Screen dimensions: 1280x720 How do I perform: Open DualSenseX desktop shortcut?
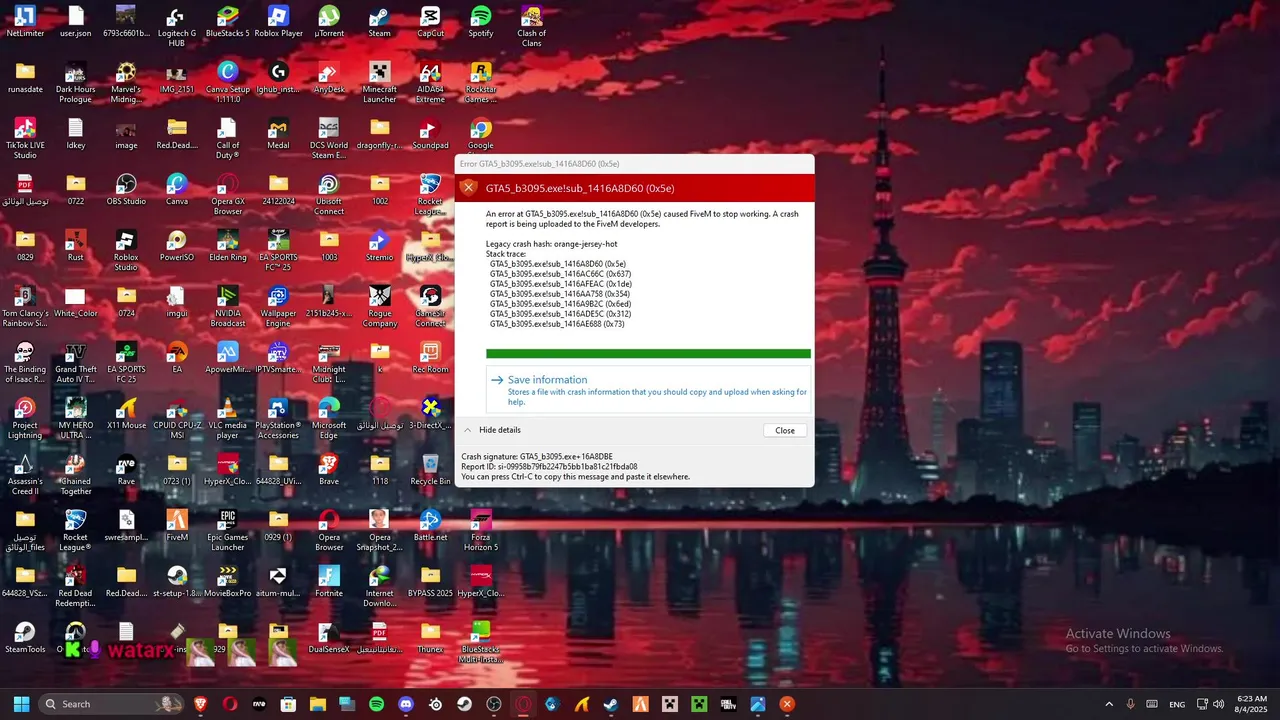pos(329,638)
